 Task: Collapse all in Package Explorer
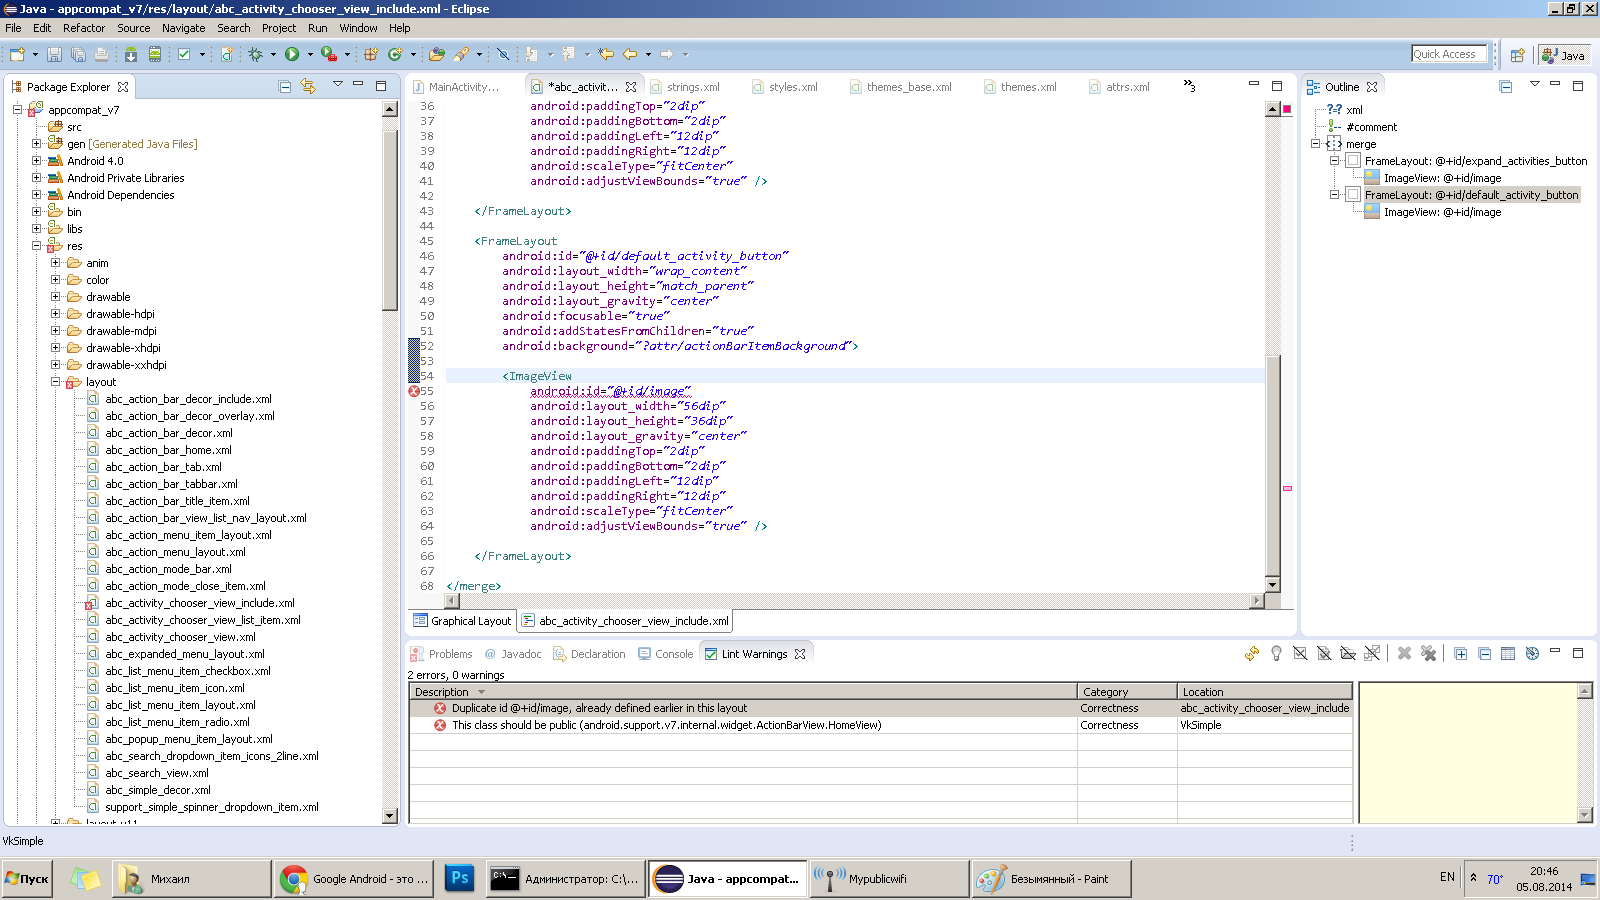point(284,87)
